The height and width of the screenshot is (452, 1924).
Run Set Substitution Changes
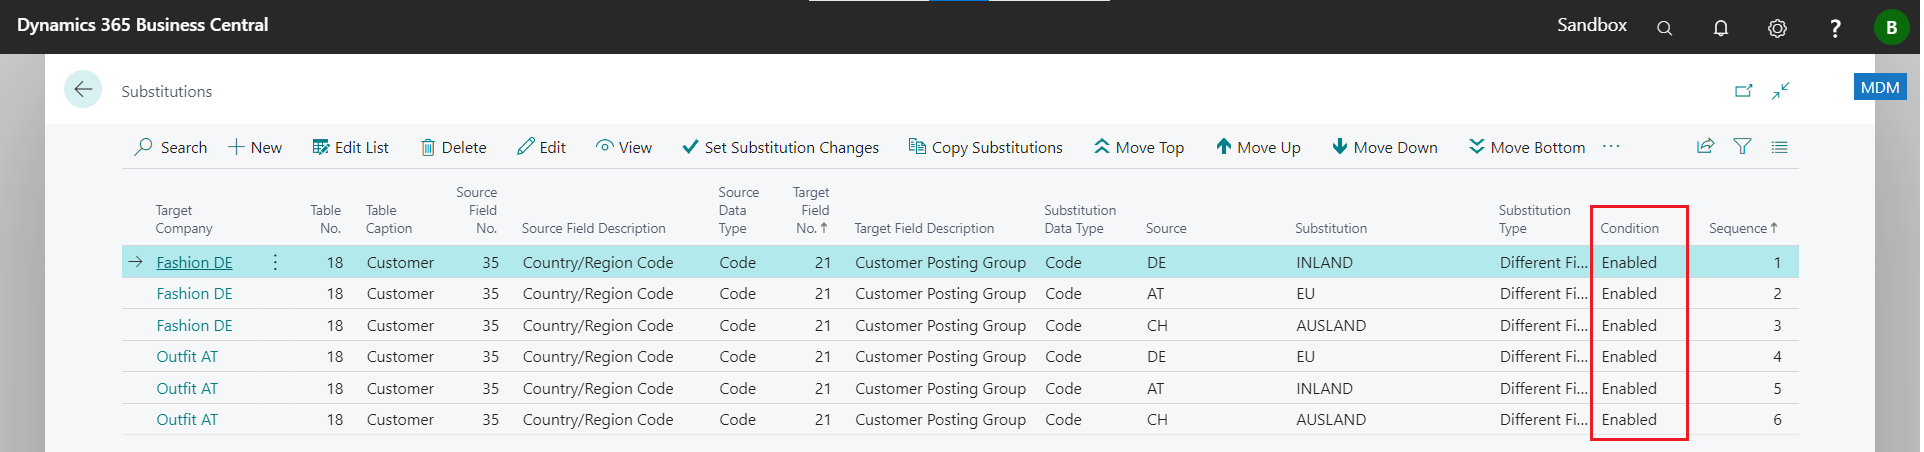pos(780,147)
